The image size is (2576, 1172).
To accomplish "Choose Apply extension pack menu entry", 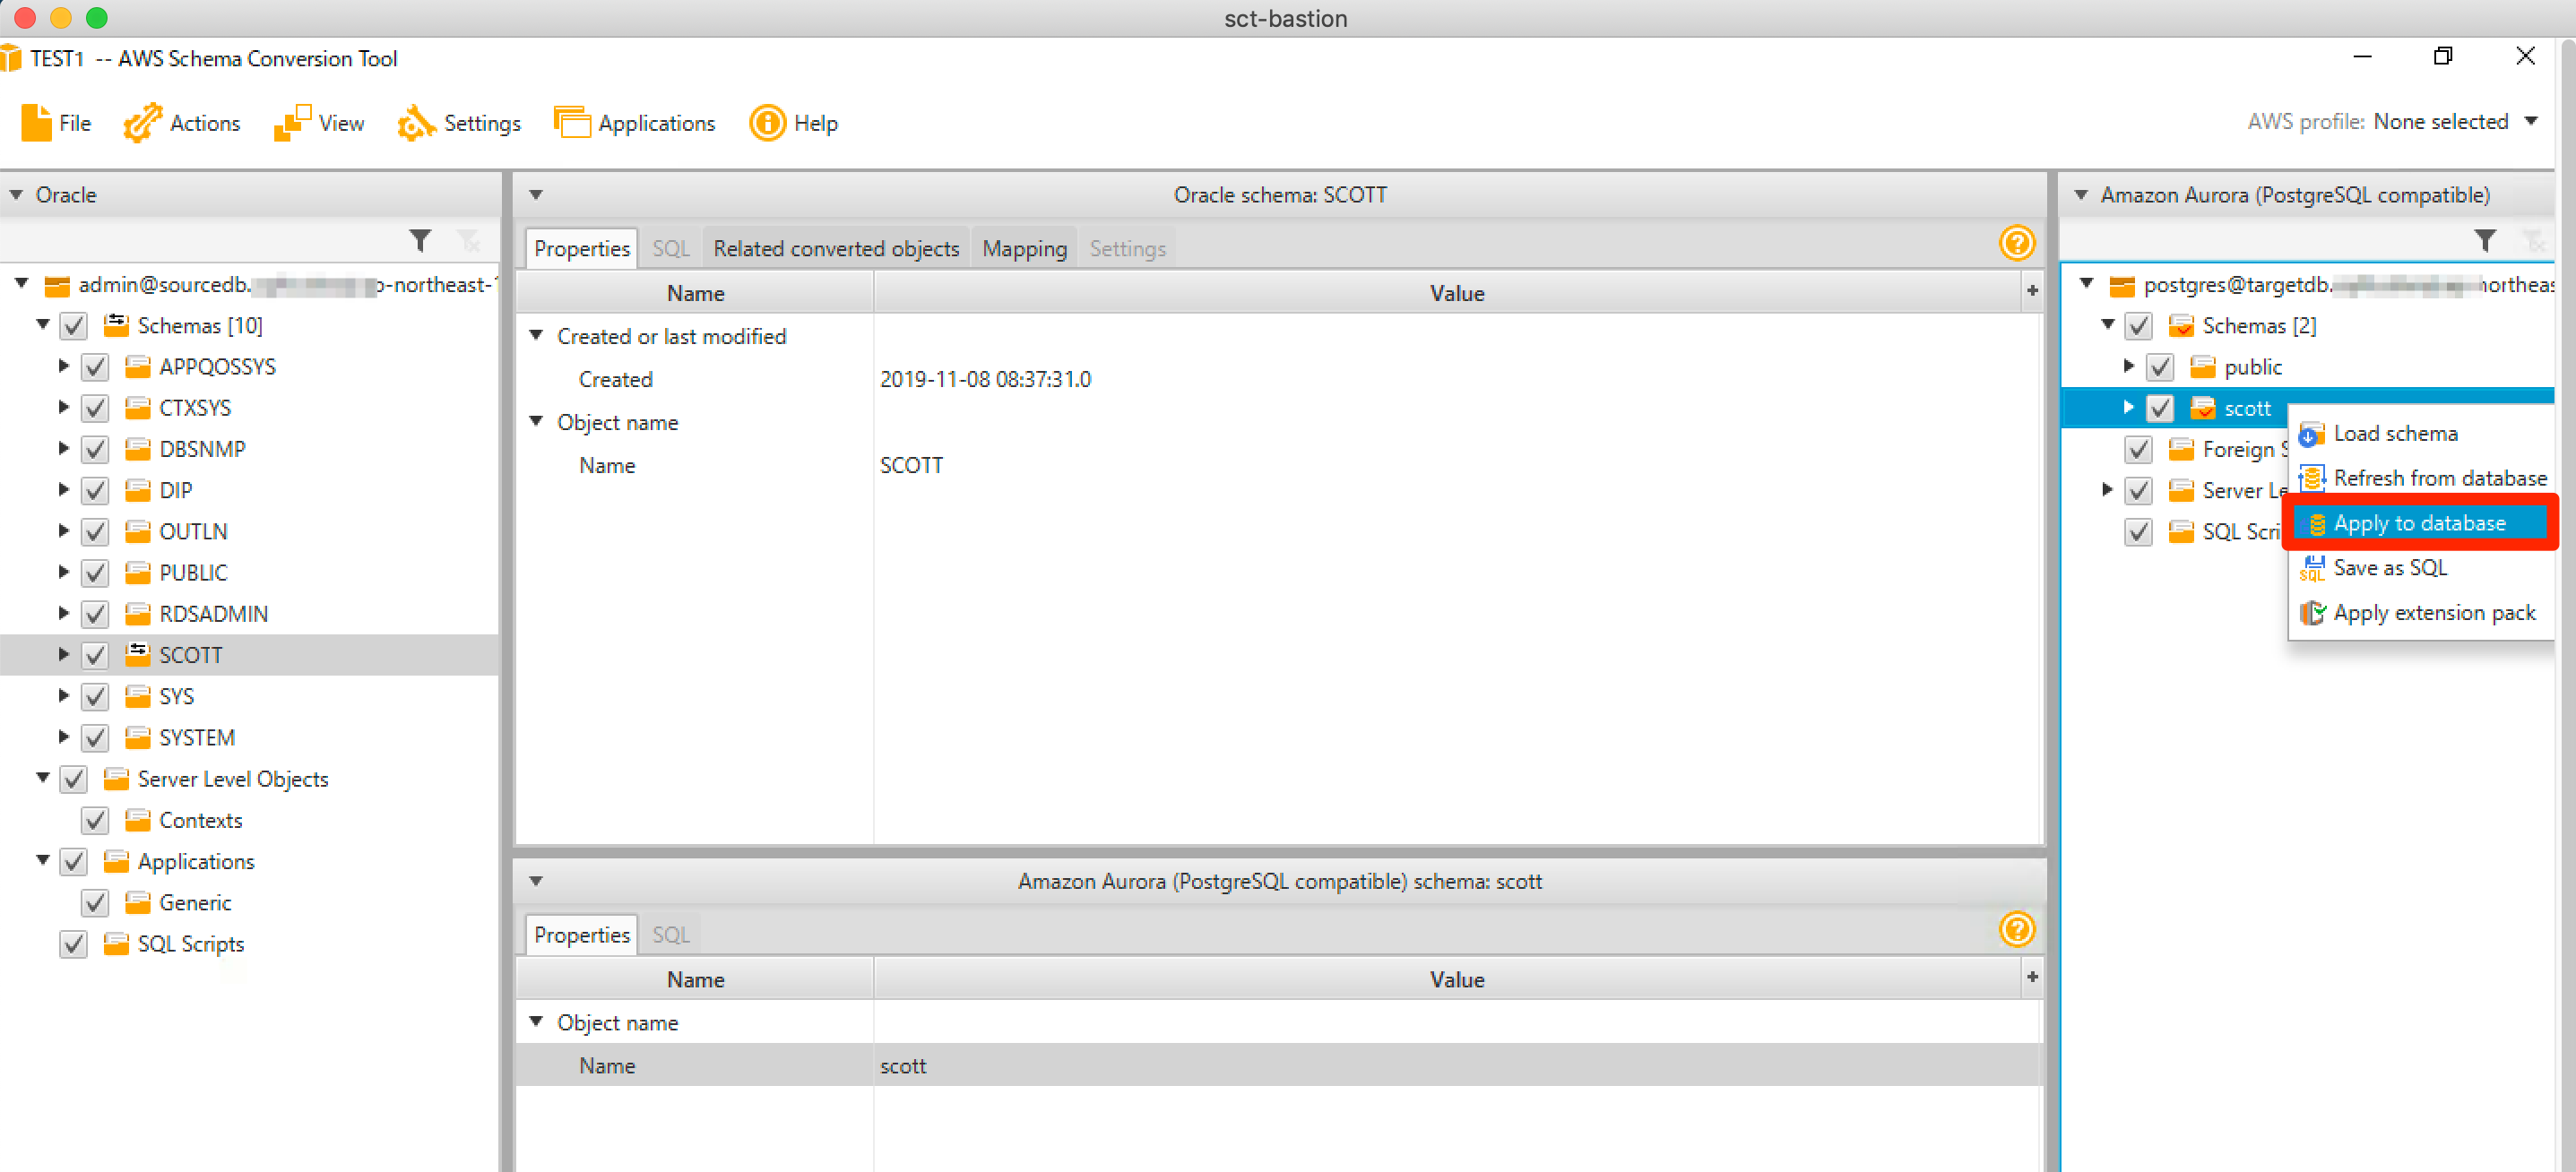I will point(2420,612).
